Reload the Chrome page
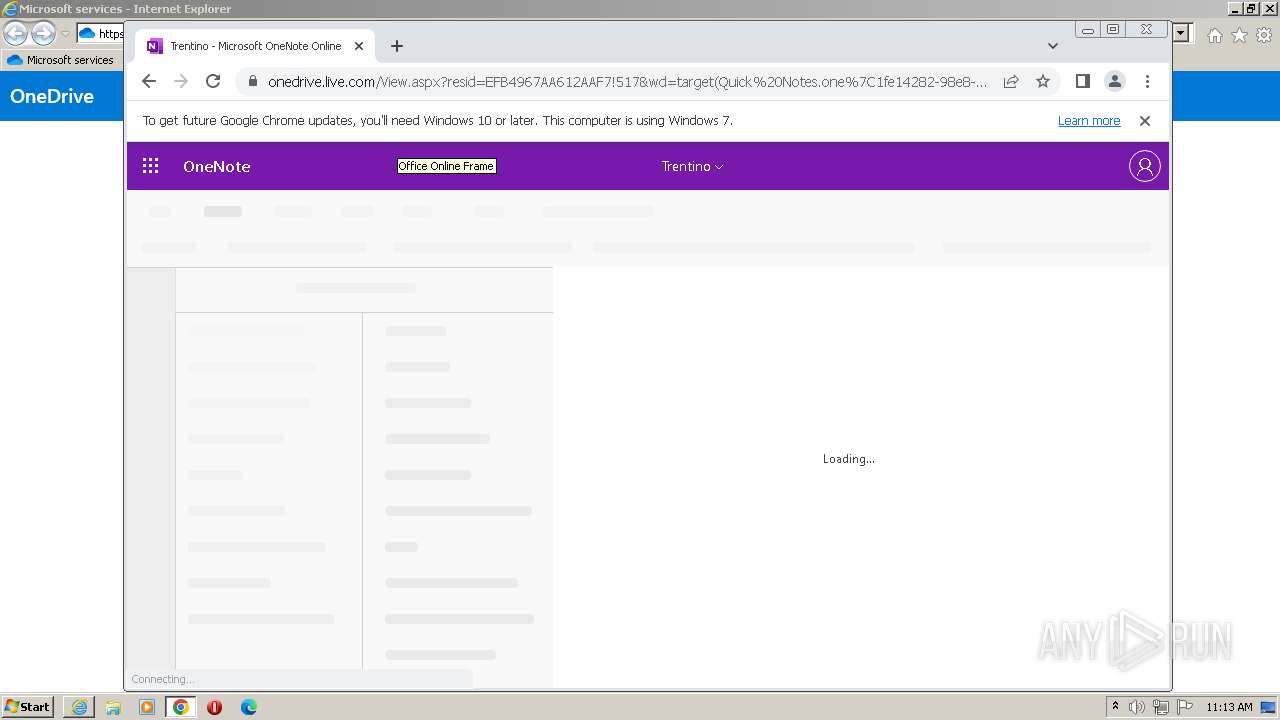 pyautogui.click(x=213, y=82)
